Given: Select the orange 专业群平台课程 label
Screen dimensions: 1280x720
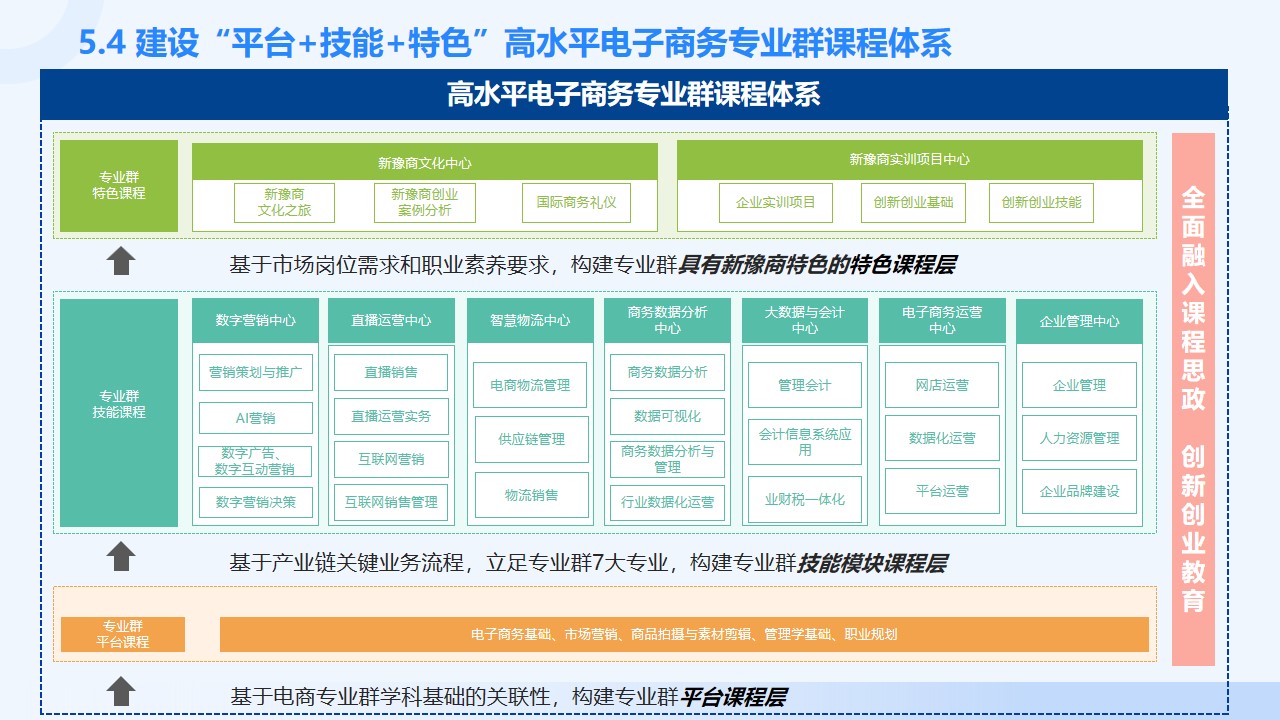Looking at the screenshot, I should pos(123,634).
